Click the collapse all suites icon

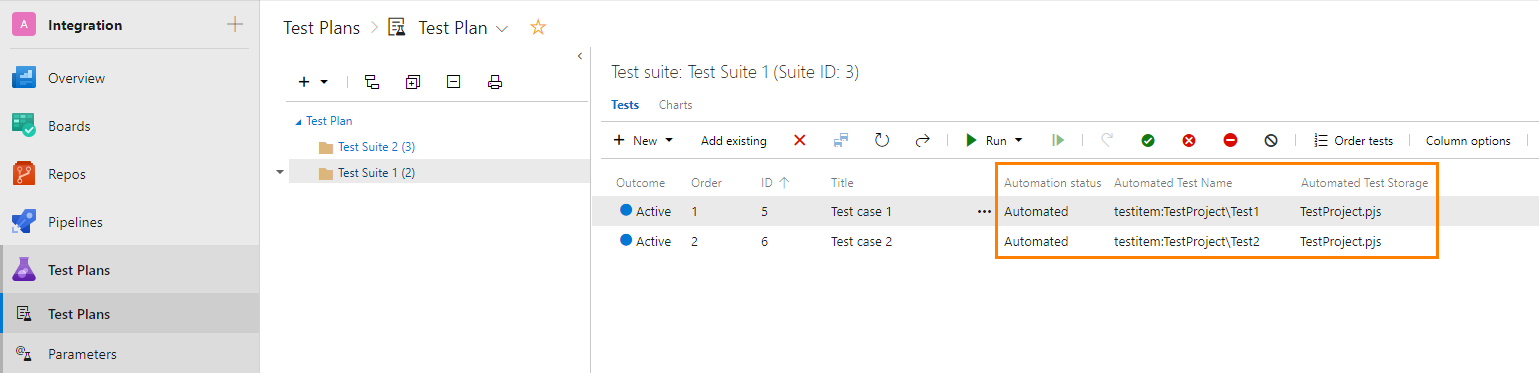tap(454, 82)
